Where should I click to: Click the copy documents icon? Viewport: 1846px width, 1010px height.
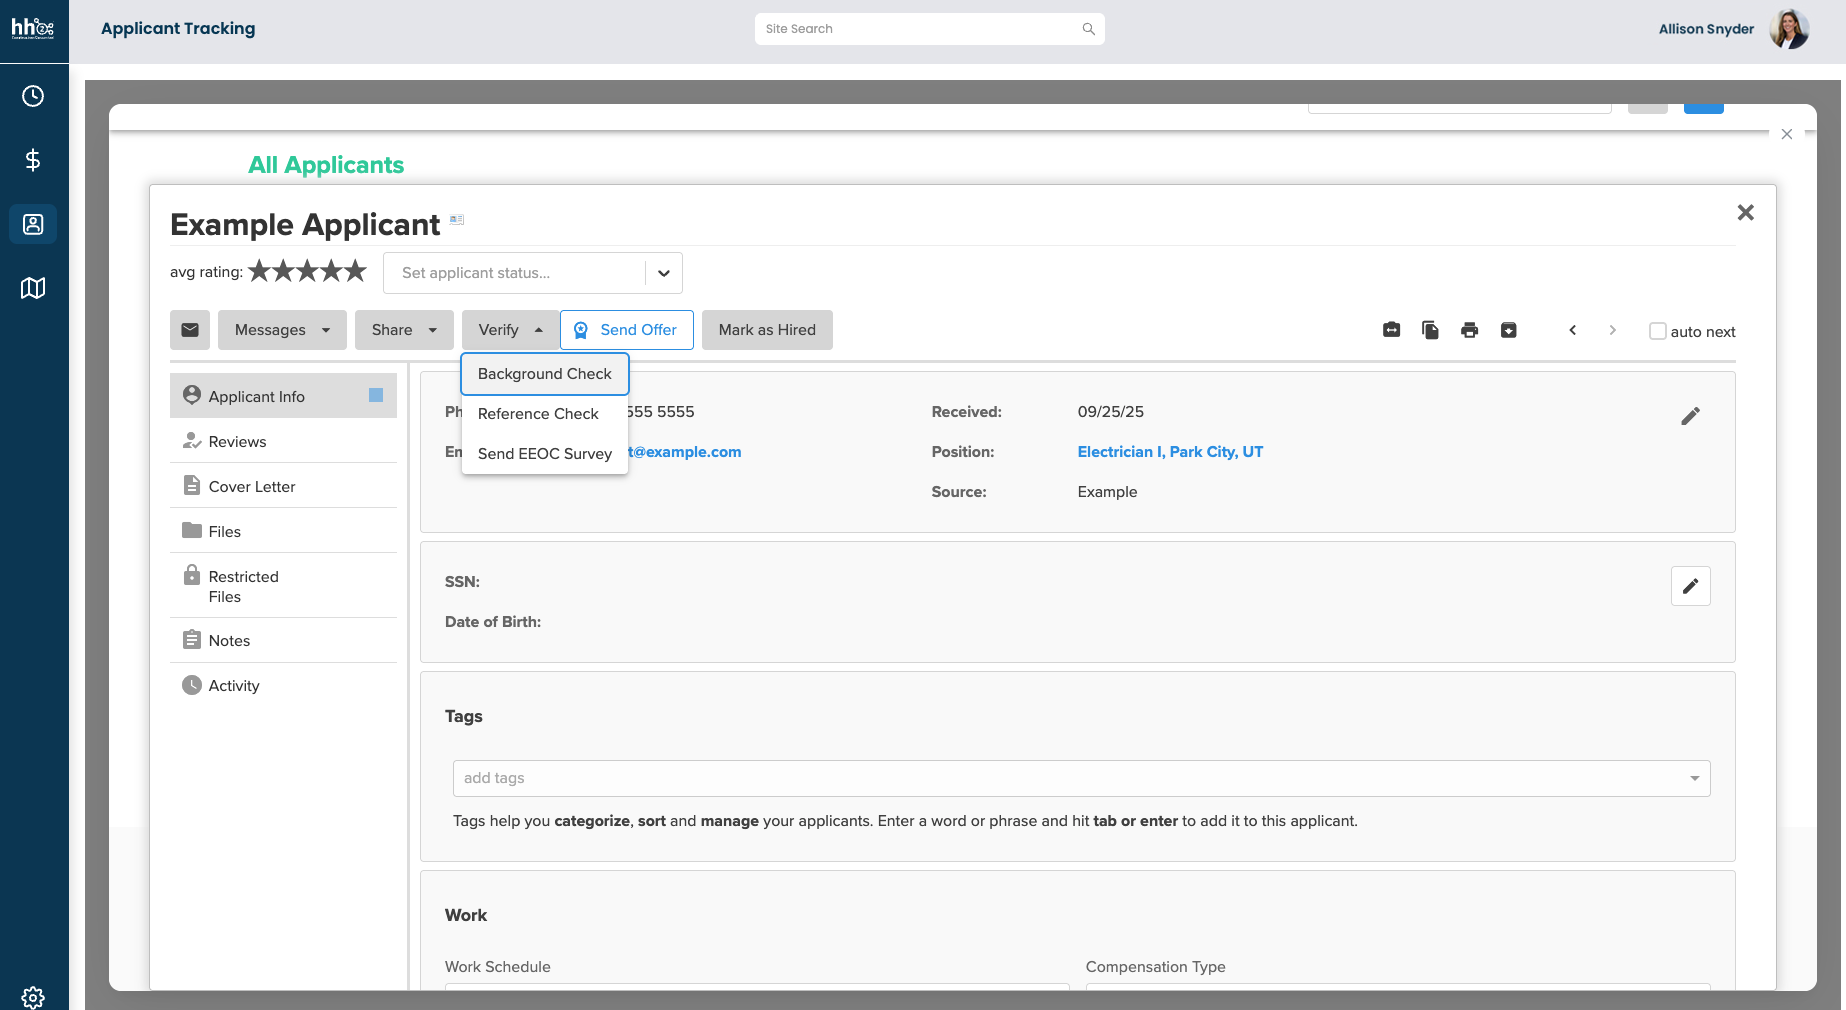(1430, 330)
